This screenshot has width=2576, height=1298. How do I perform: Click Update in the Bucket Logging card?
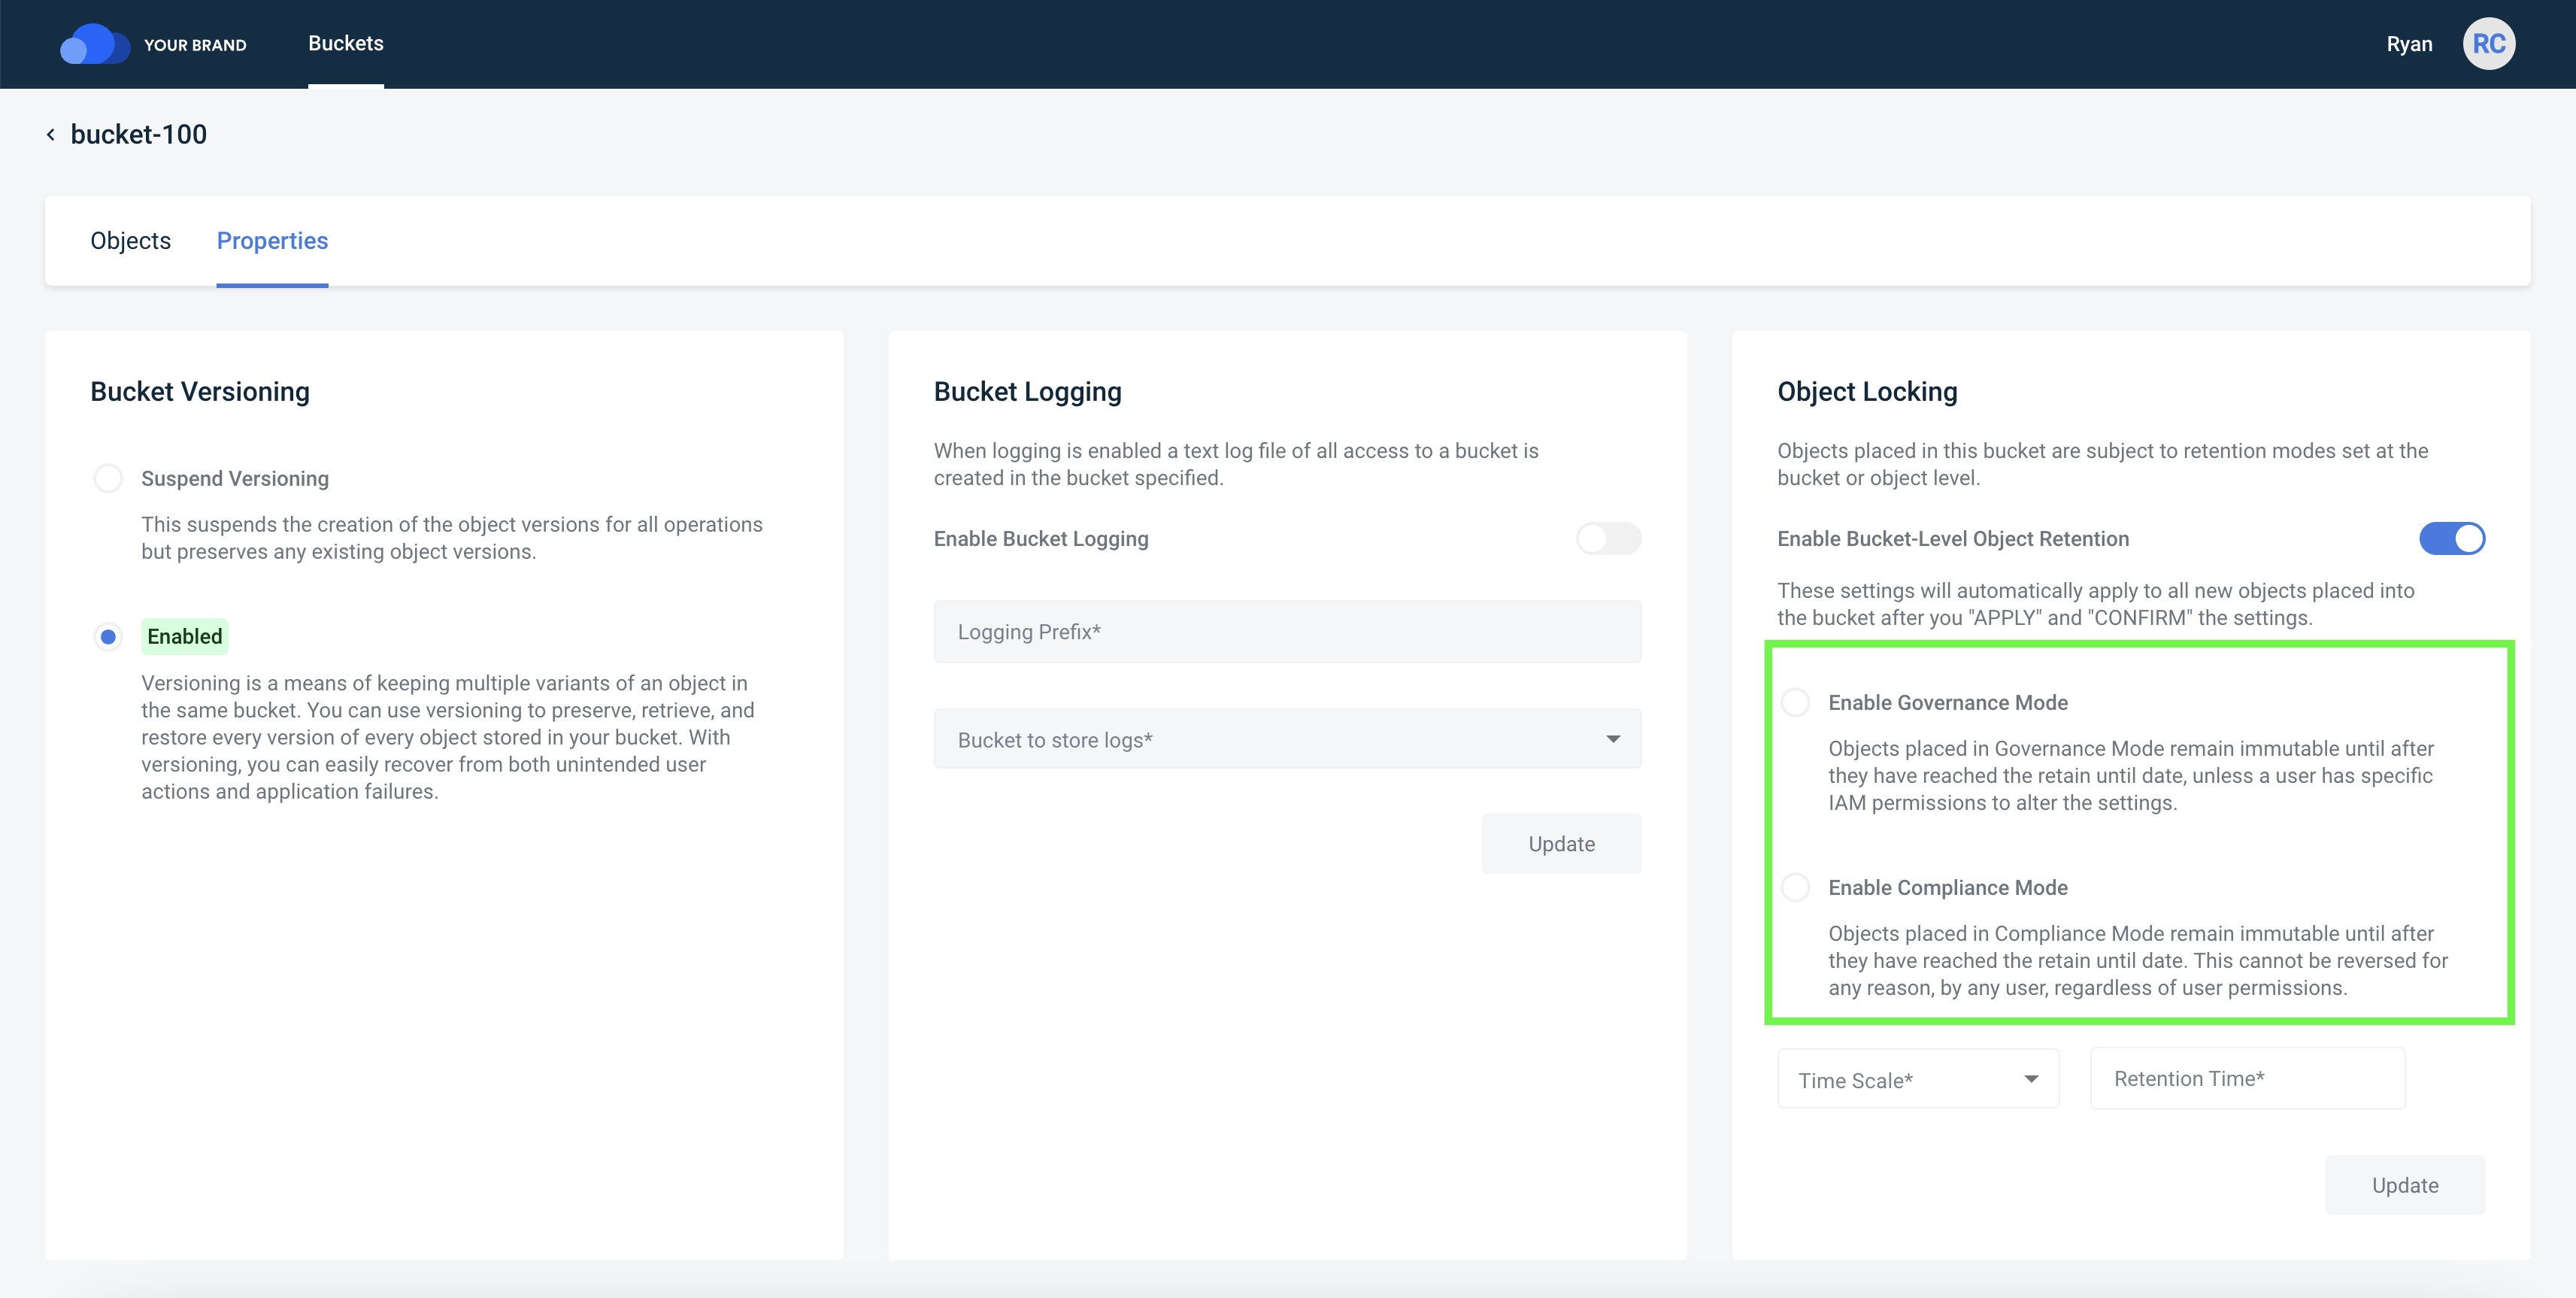(1561, 844)
